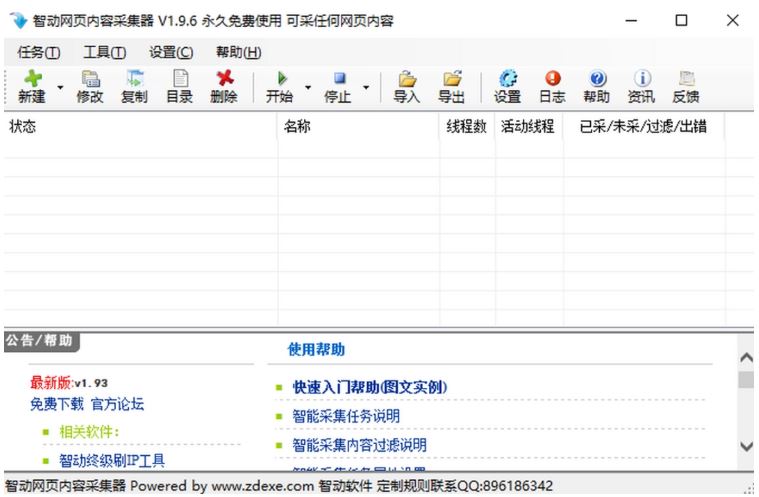The width and height of the screenshot is (759, 497).
Task: Open the 设置(C) menu
Action: (171, 52)
